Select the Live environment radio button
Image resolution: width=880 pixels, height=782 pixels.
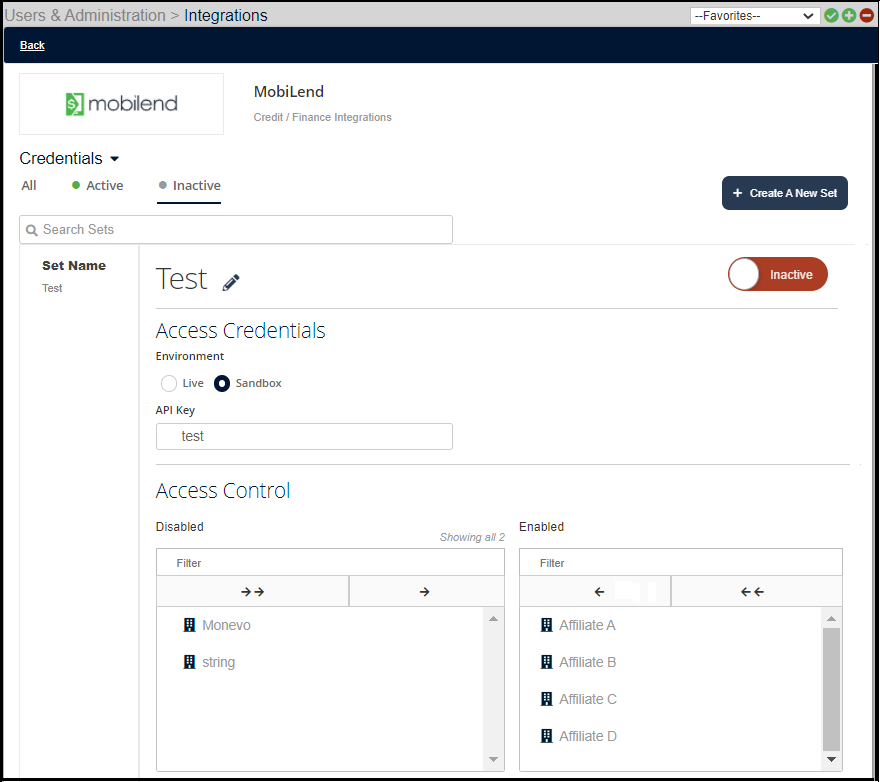[x=168, y=383]
